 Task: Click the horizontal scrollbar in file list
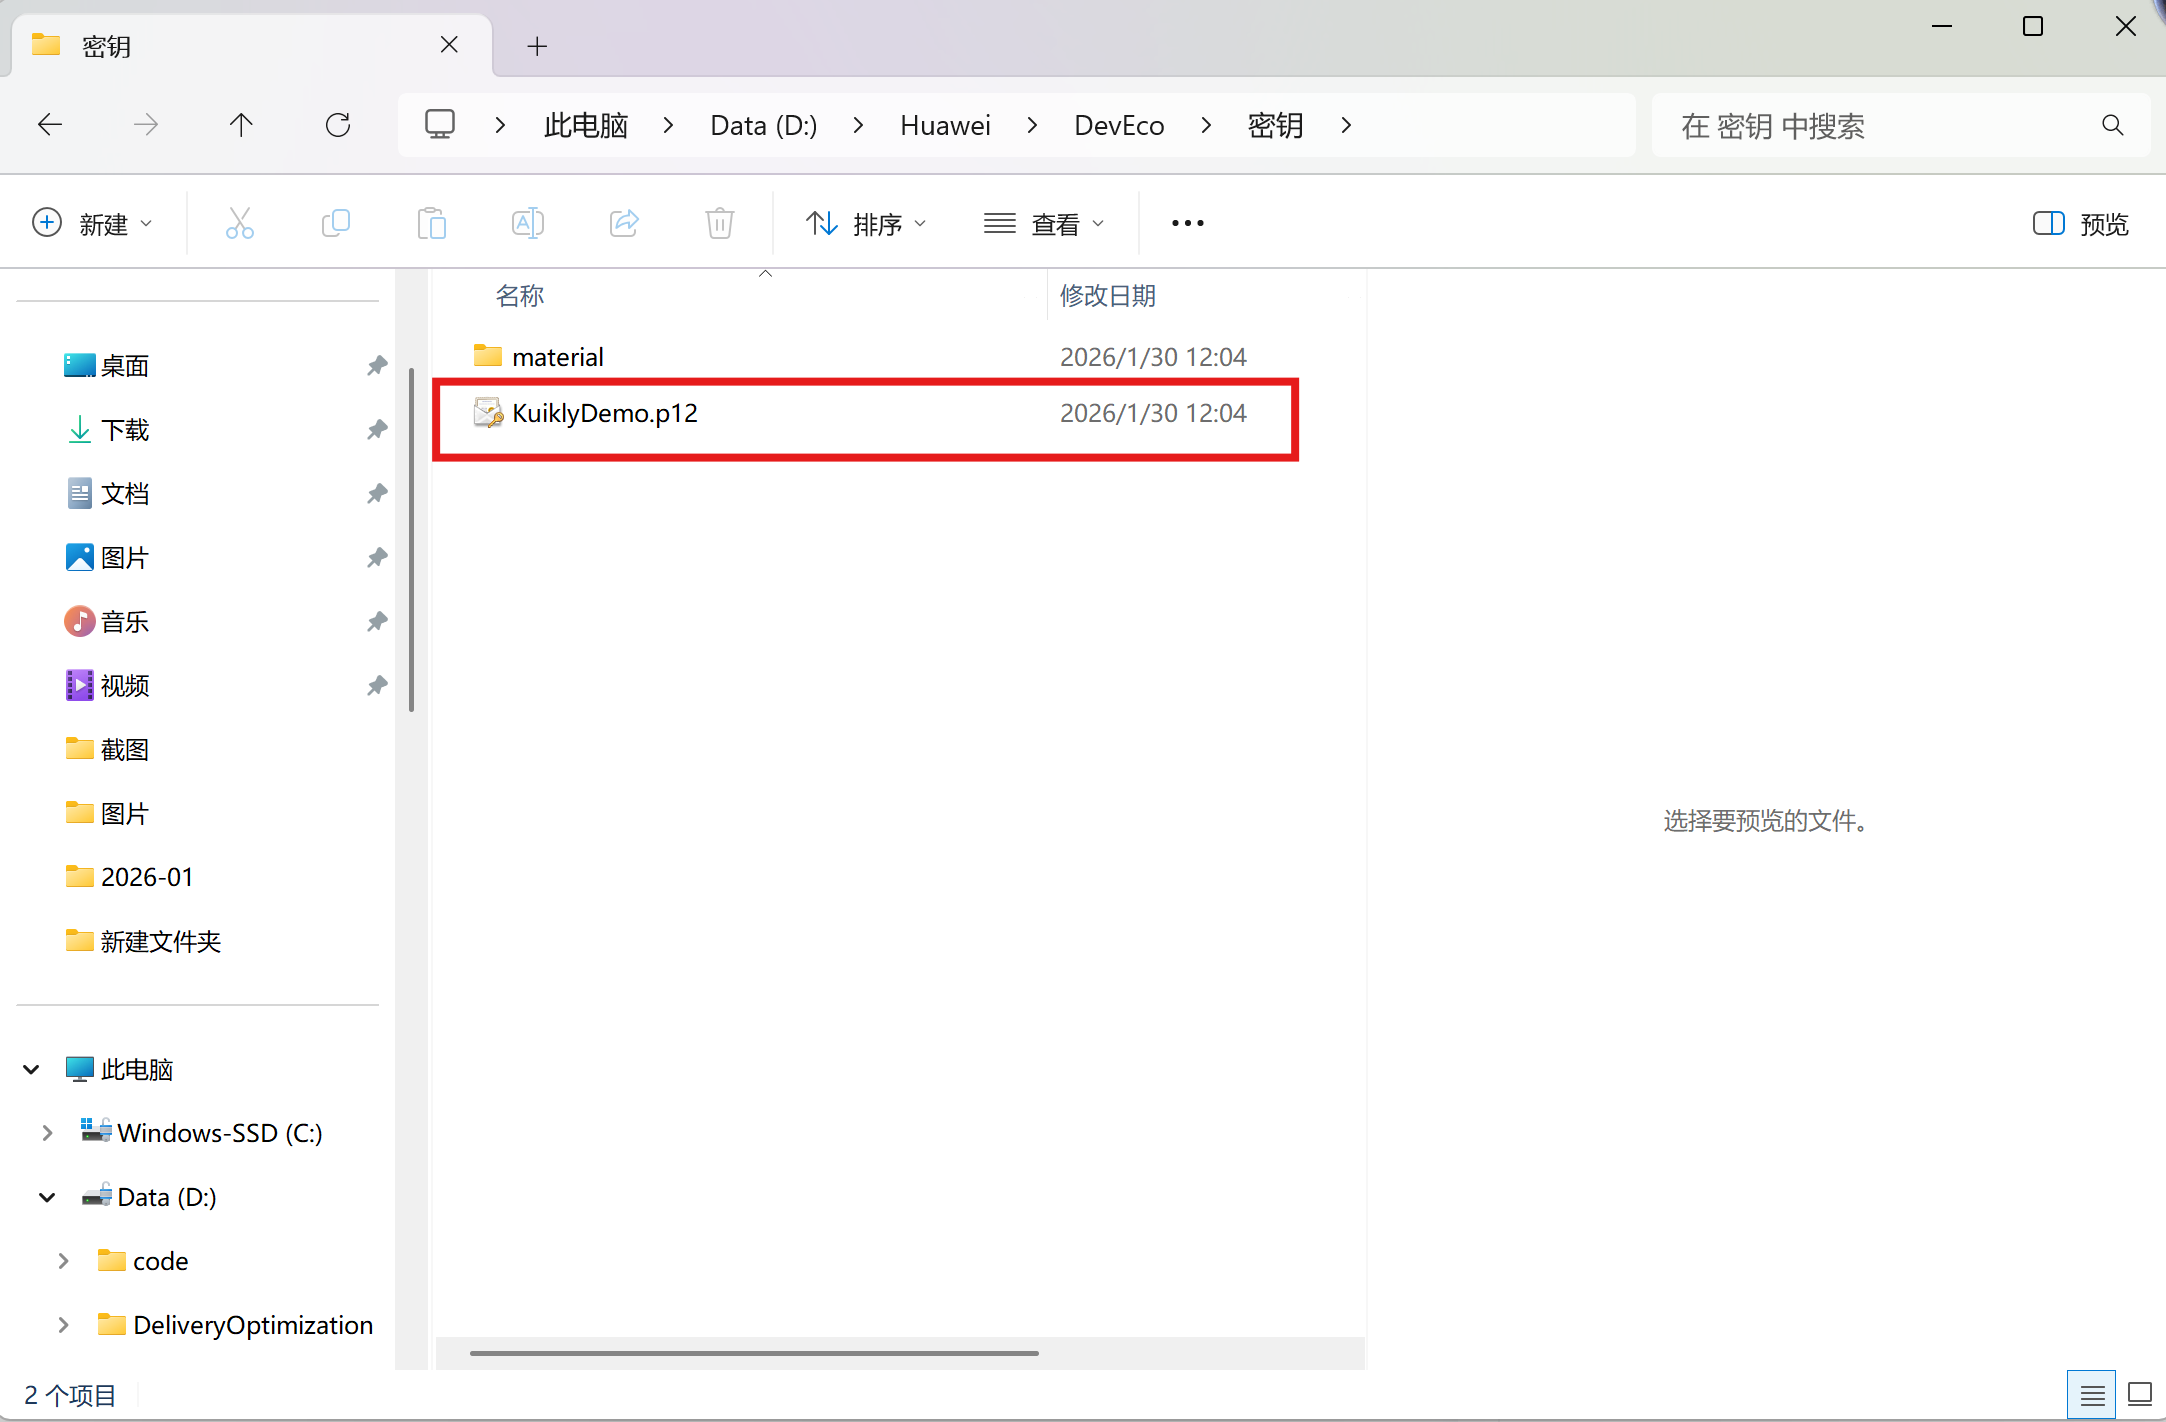point(753,1353)
